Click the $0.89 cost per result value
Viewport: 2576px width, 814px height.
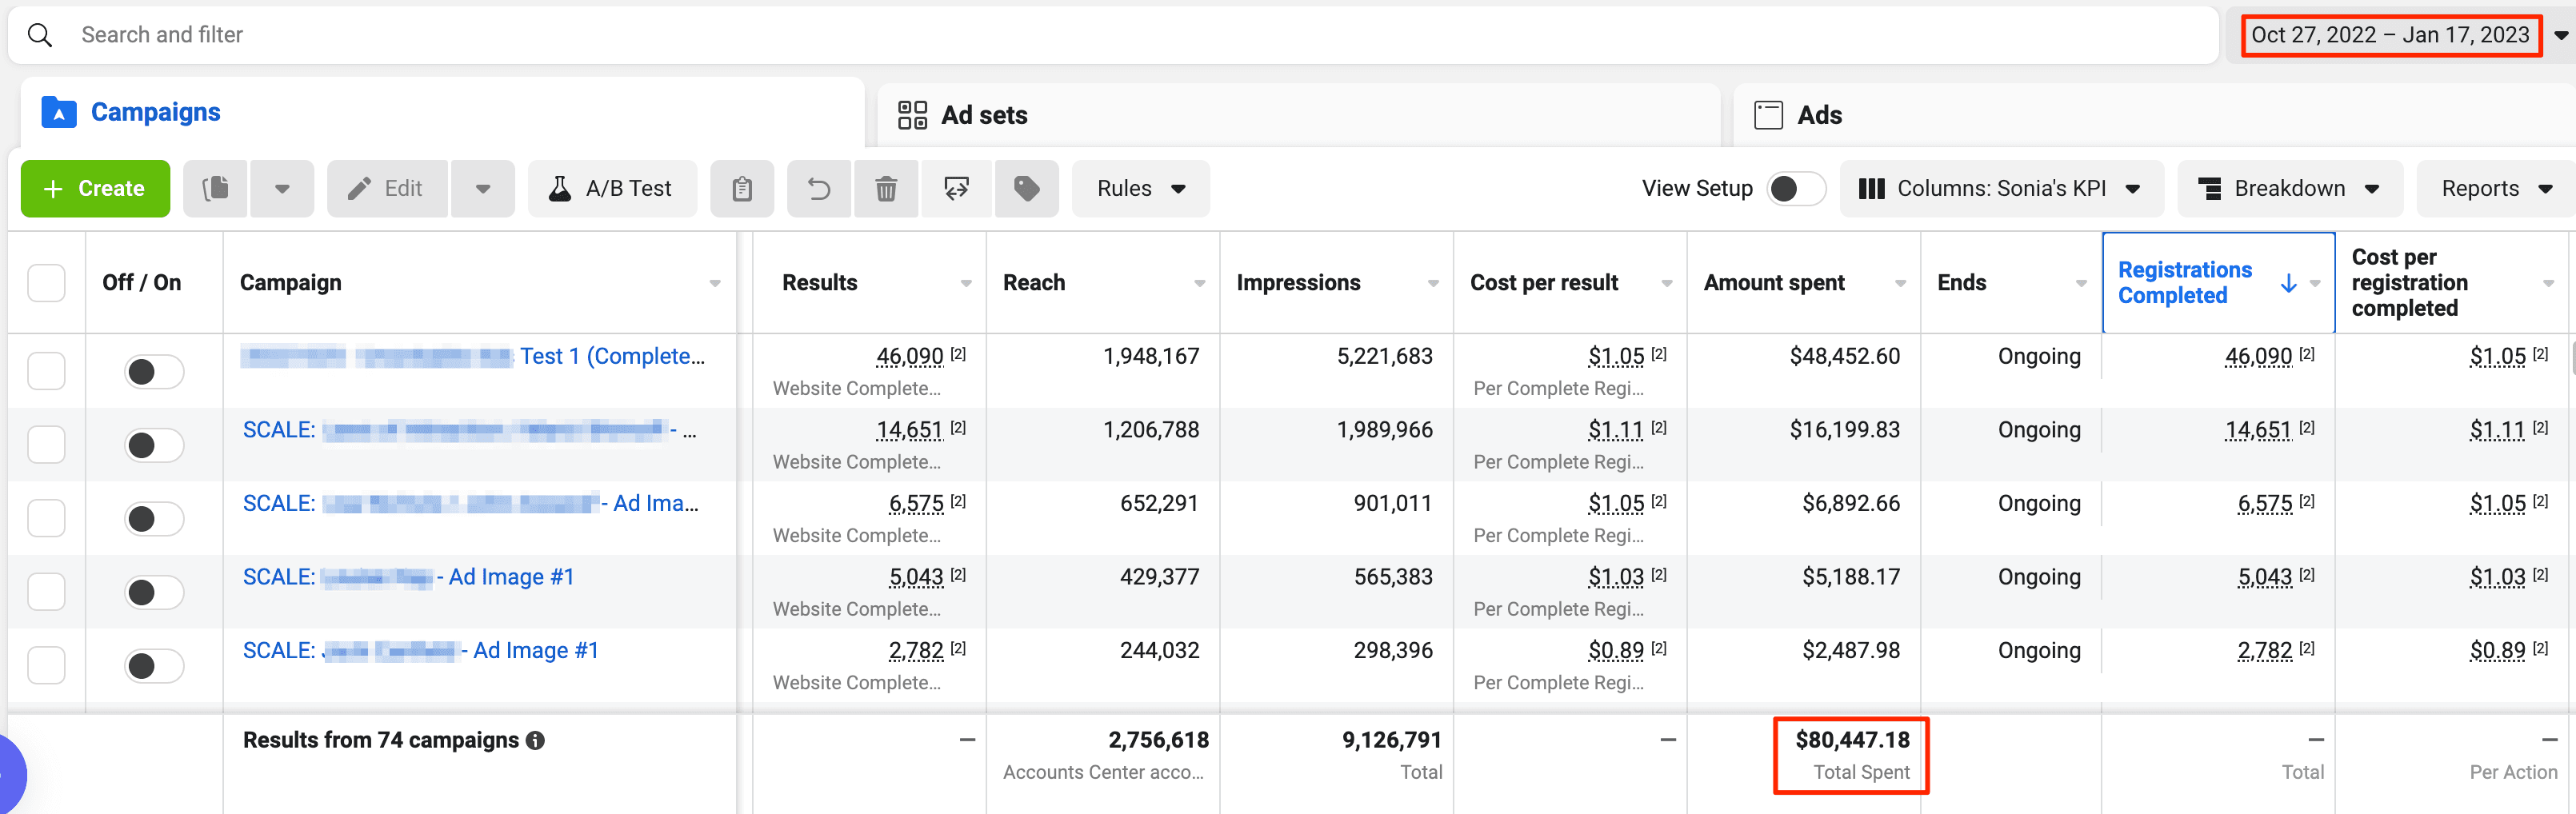[x=1616, y=650]
